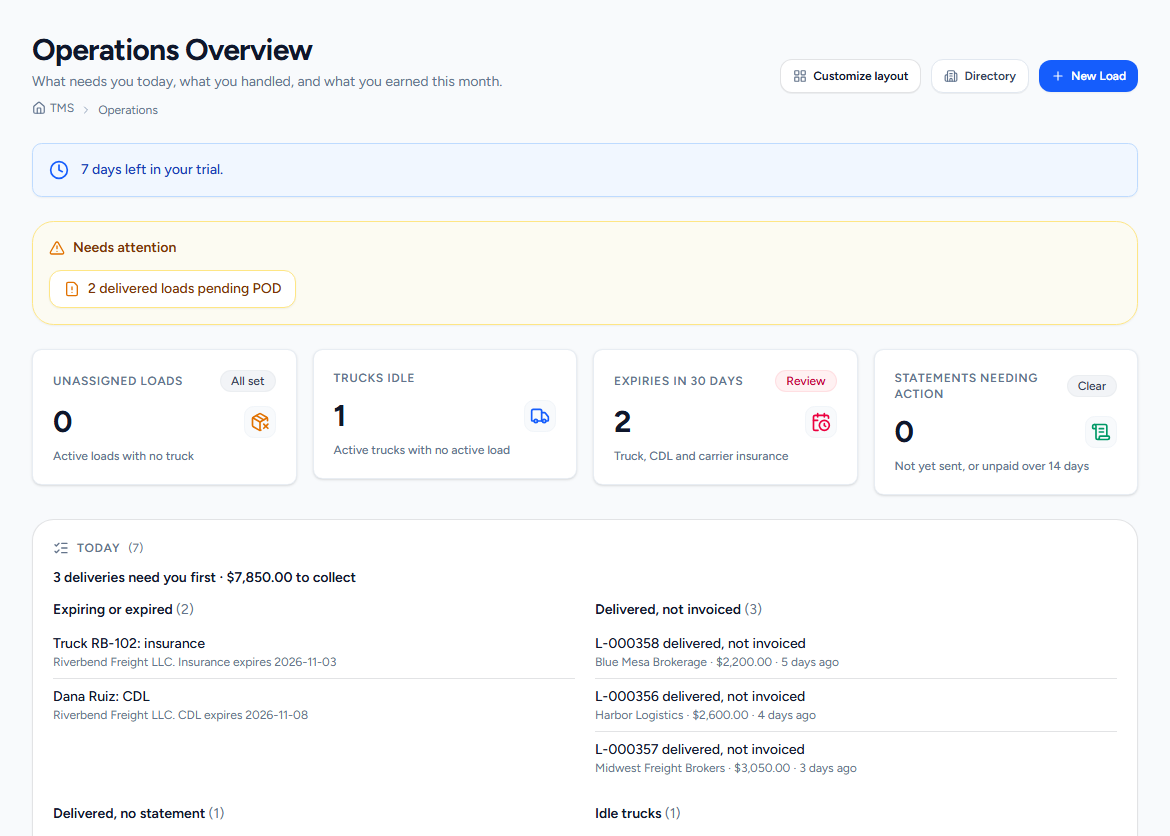Click the calendar-clock icon on Expiries card
The image size is (1170, 836).
pos(821,422)
